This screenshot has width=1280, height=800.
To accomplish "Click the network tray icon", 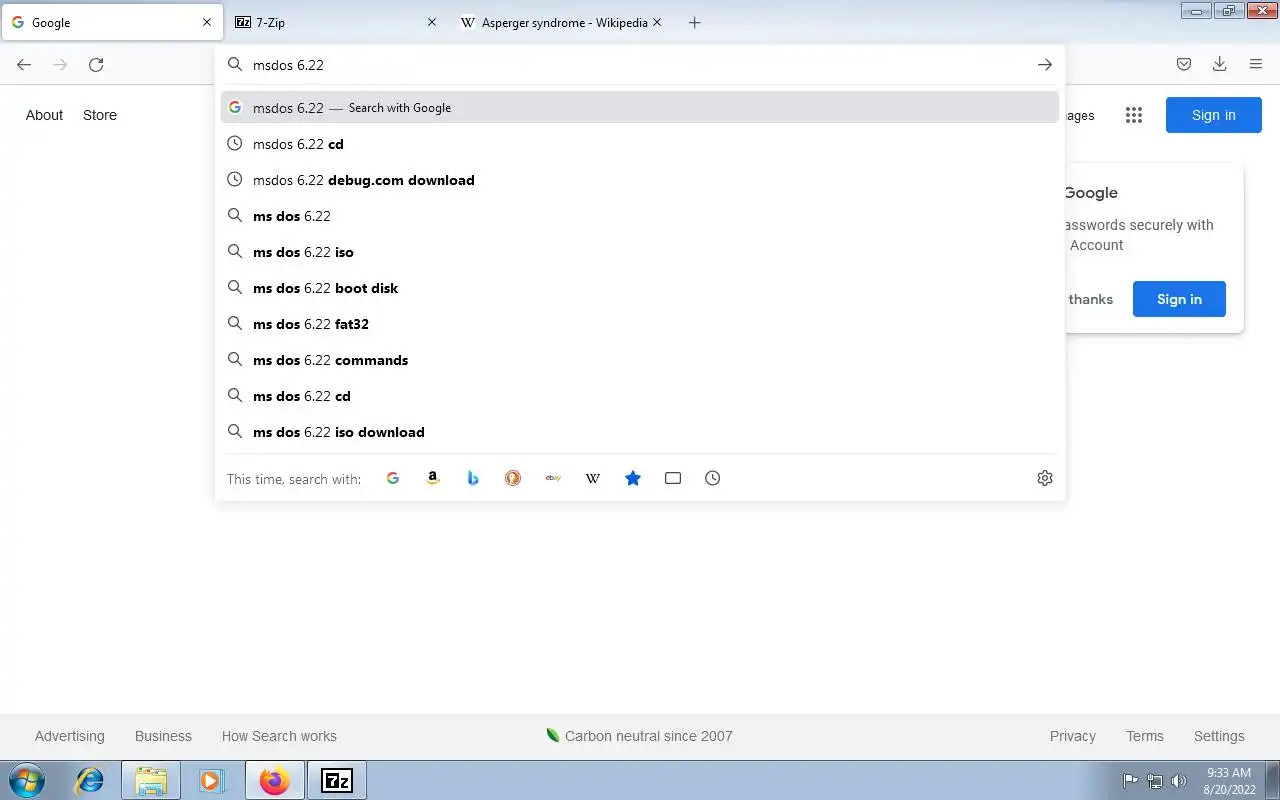I will click(1155, 781).
